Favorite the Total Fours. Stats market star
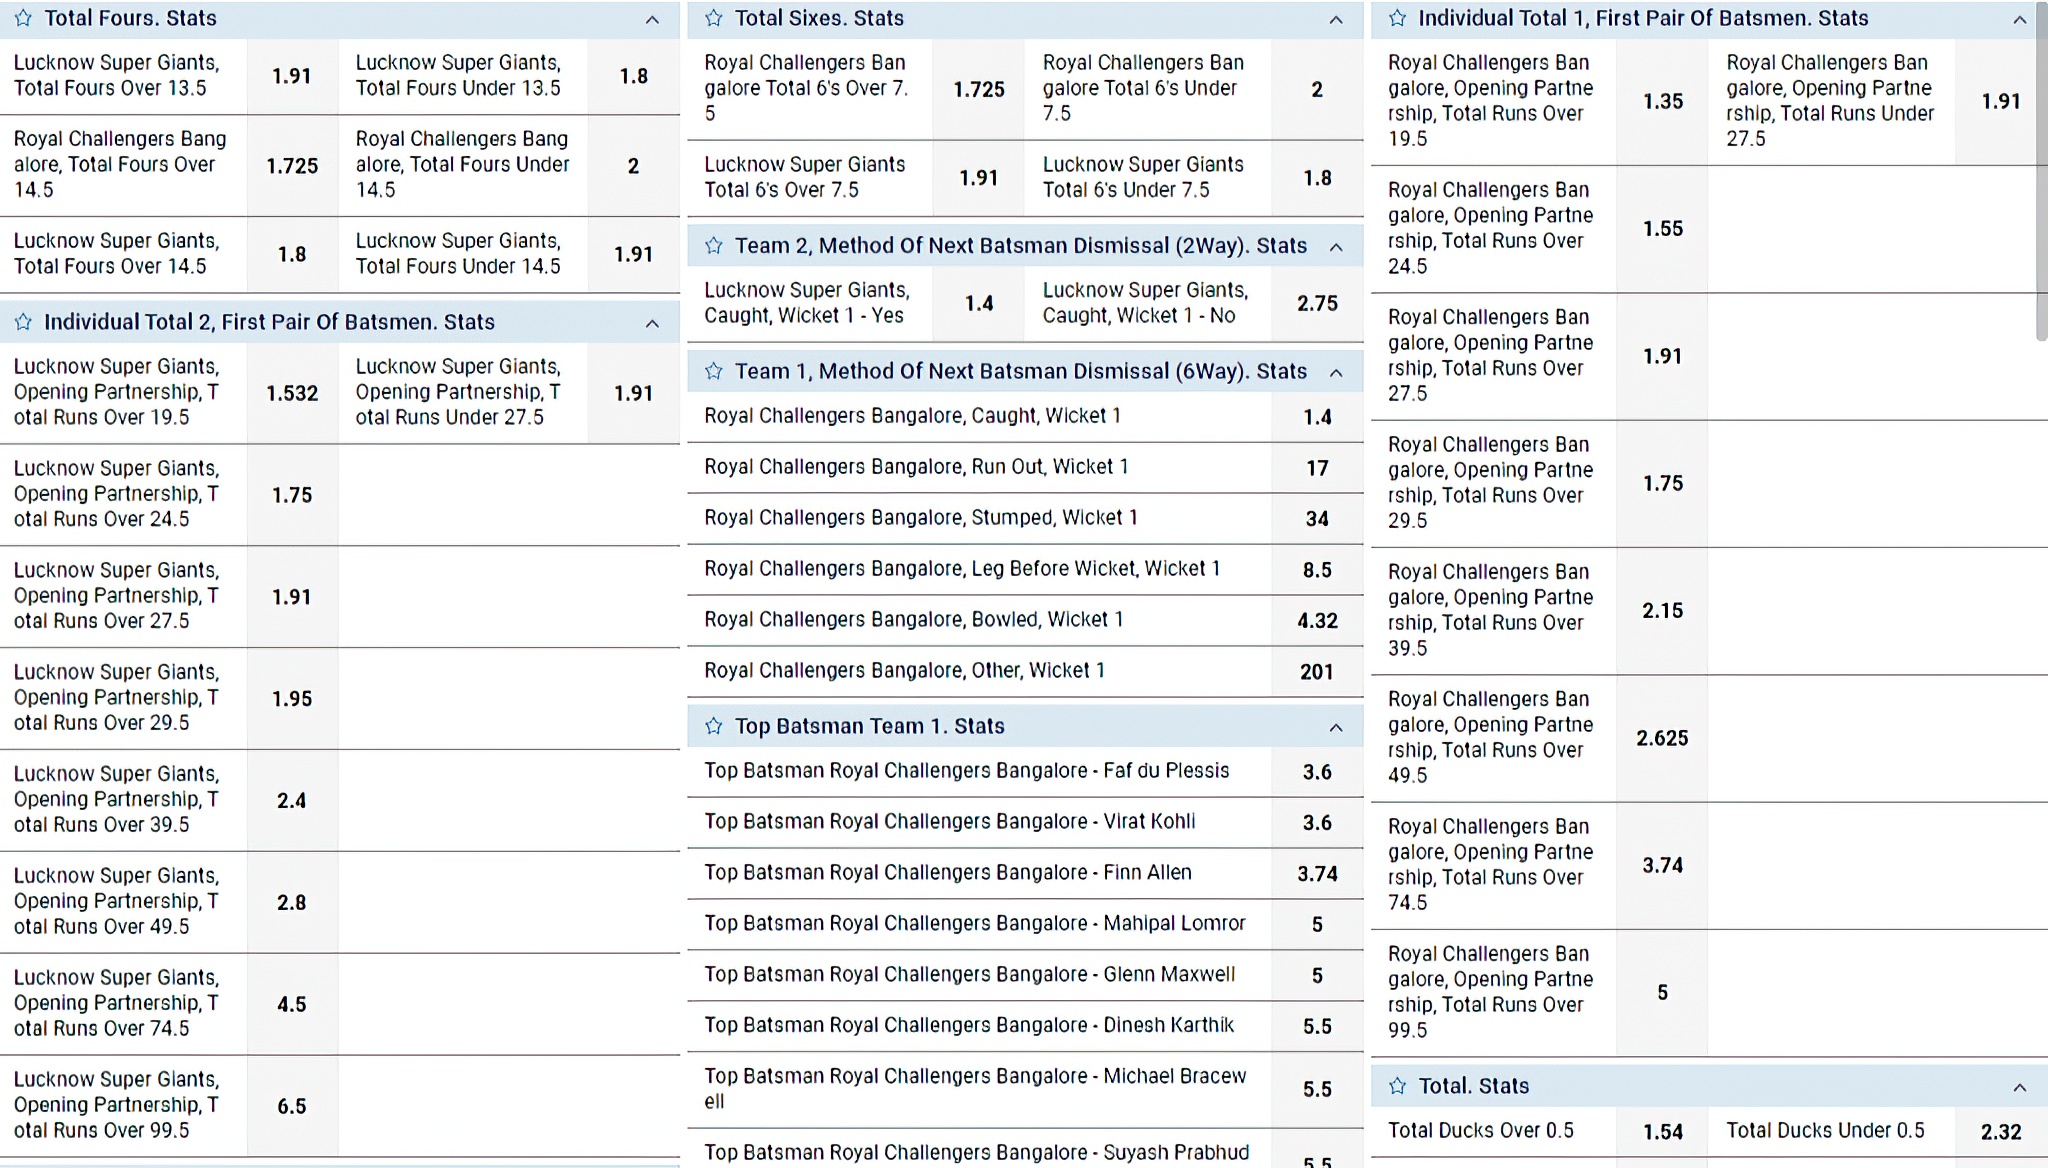The height and width of the screenshot is (1168, 2048). (x=24, y=18)
